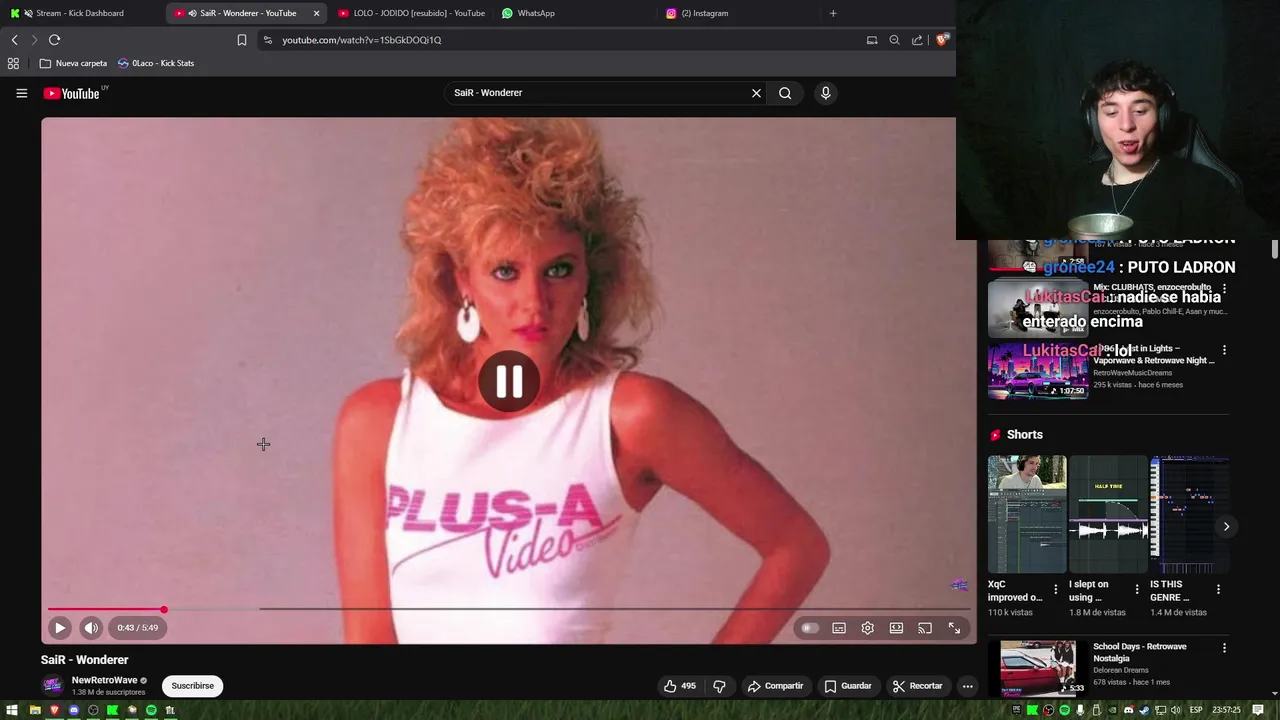The height and width of the screenshot is (720, 1280).
Task: Open the NewRetroWave channel avatar
Action: 52,686
